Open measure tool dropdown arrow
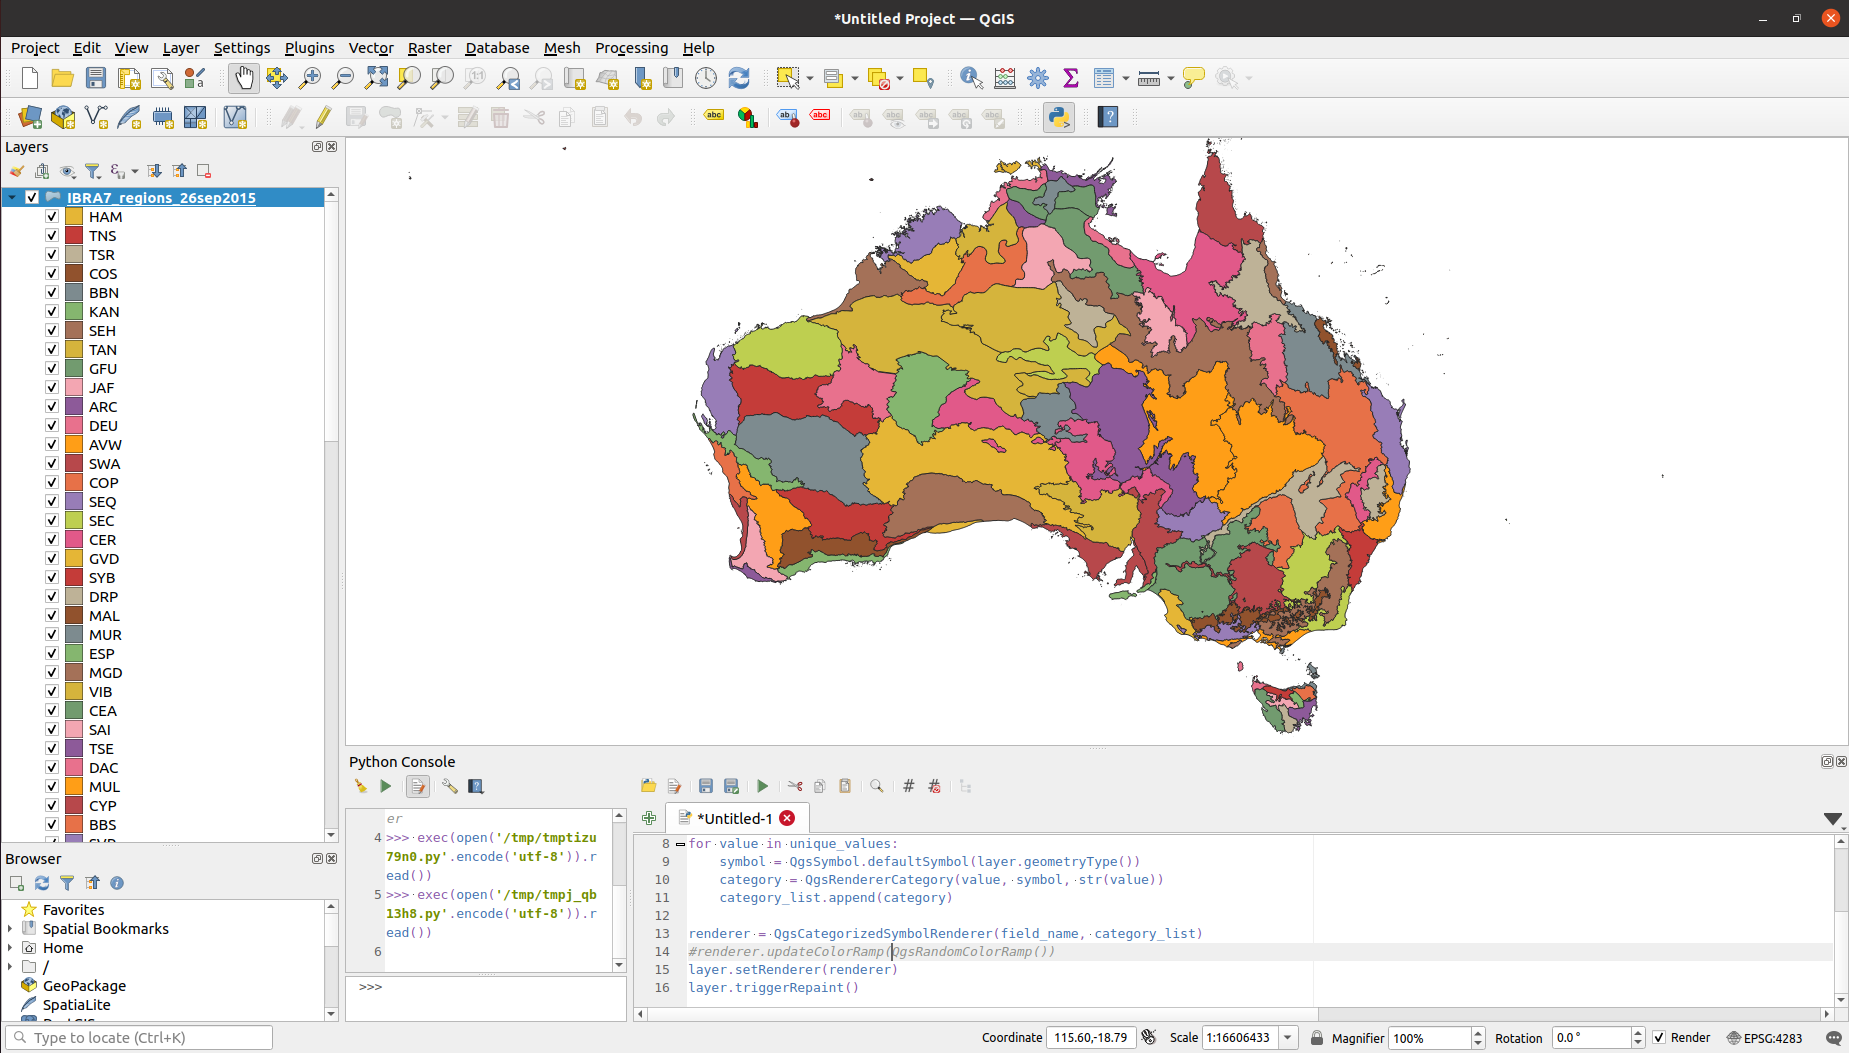The image size is (1849, 1053). (1170, 78)
